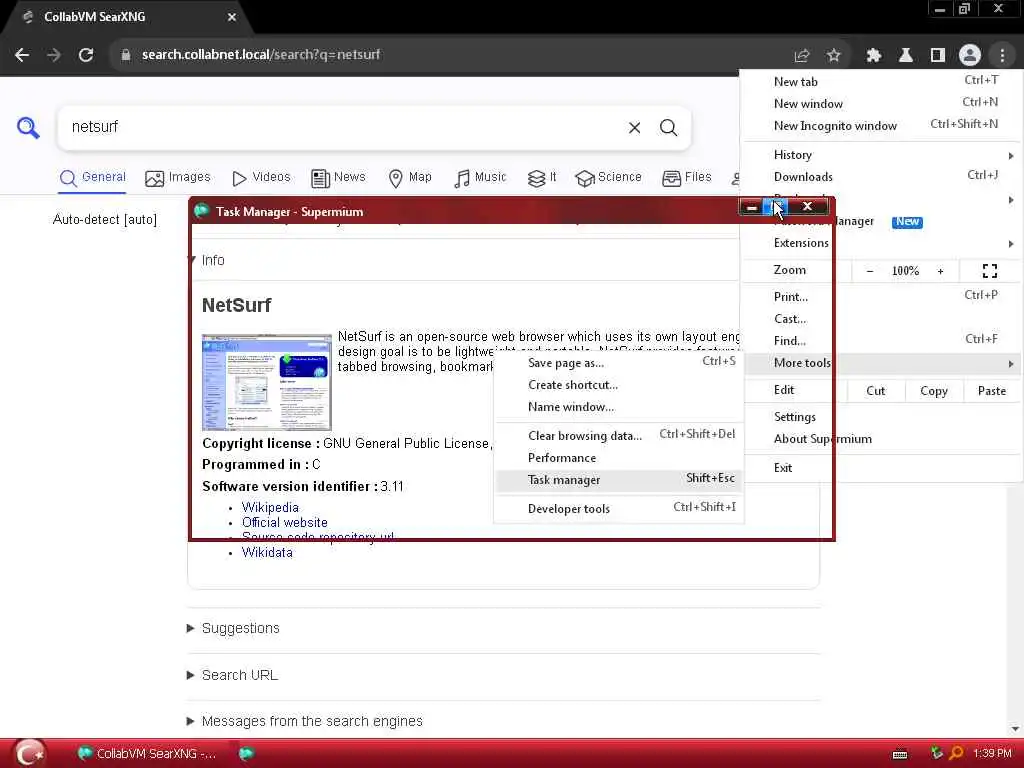
Task: Expand the Suggestions section
Action: (x=234, y=628)
